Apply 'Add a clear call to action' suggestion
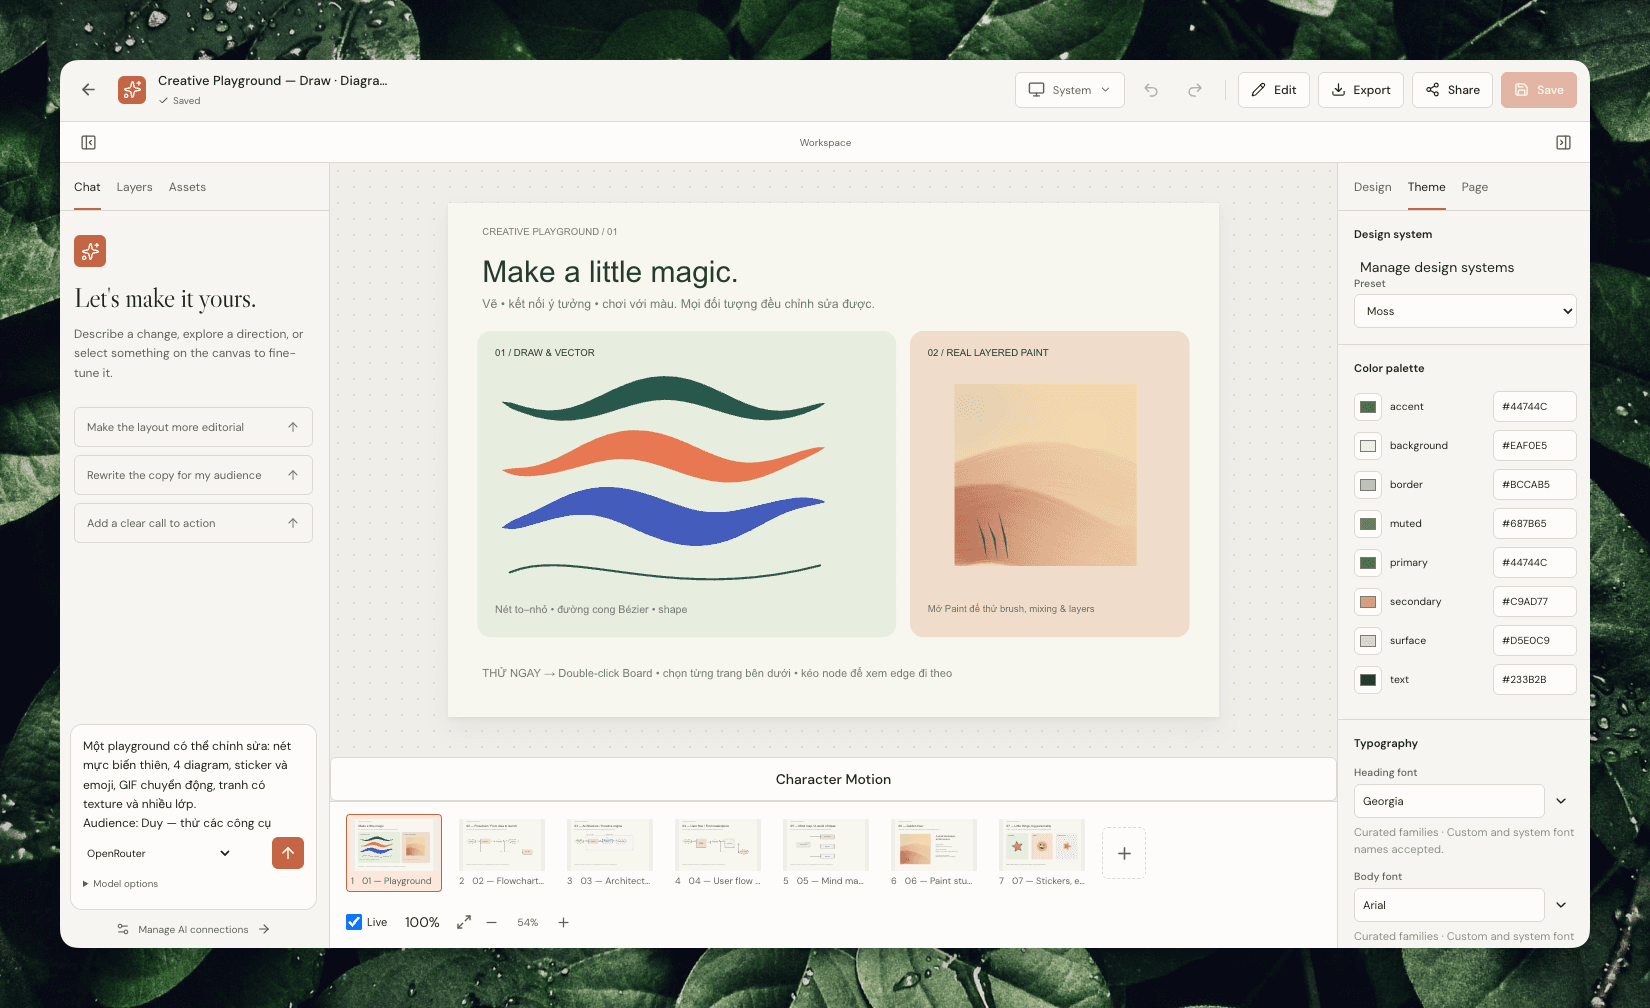The width and height of the screenshot is (1650, 1008). pyautogui.click(x=193, y=523)
